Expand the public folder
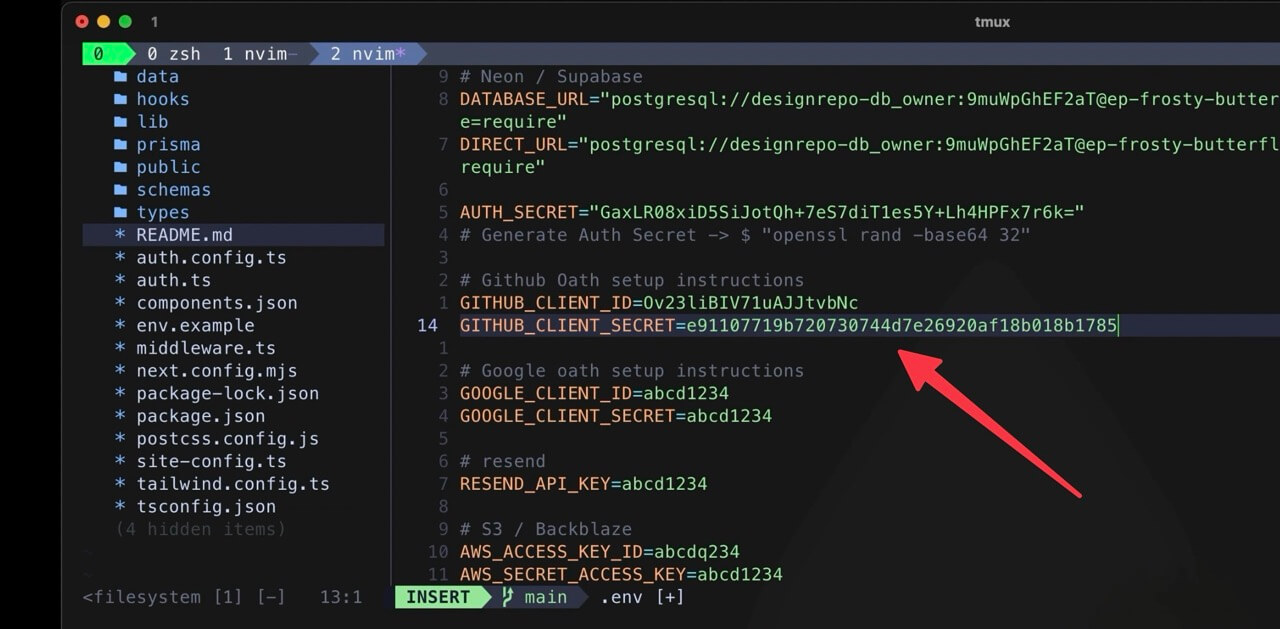 [x=168, y=167]
